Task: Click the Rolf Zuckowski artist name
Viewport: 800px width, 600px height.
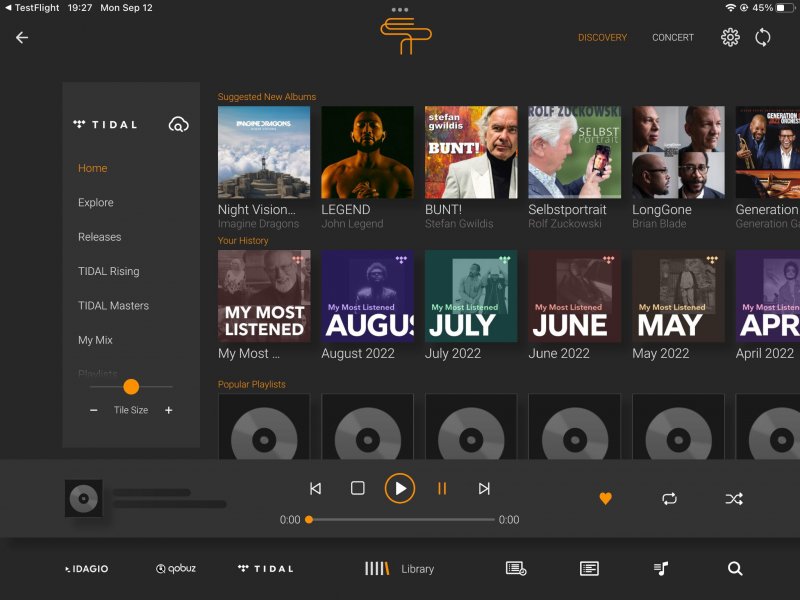Action: (565, 224)
